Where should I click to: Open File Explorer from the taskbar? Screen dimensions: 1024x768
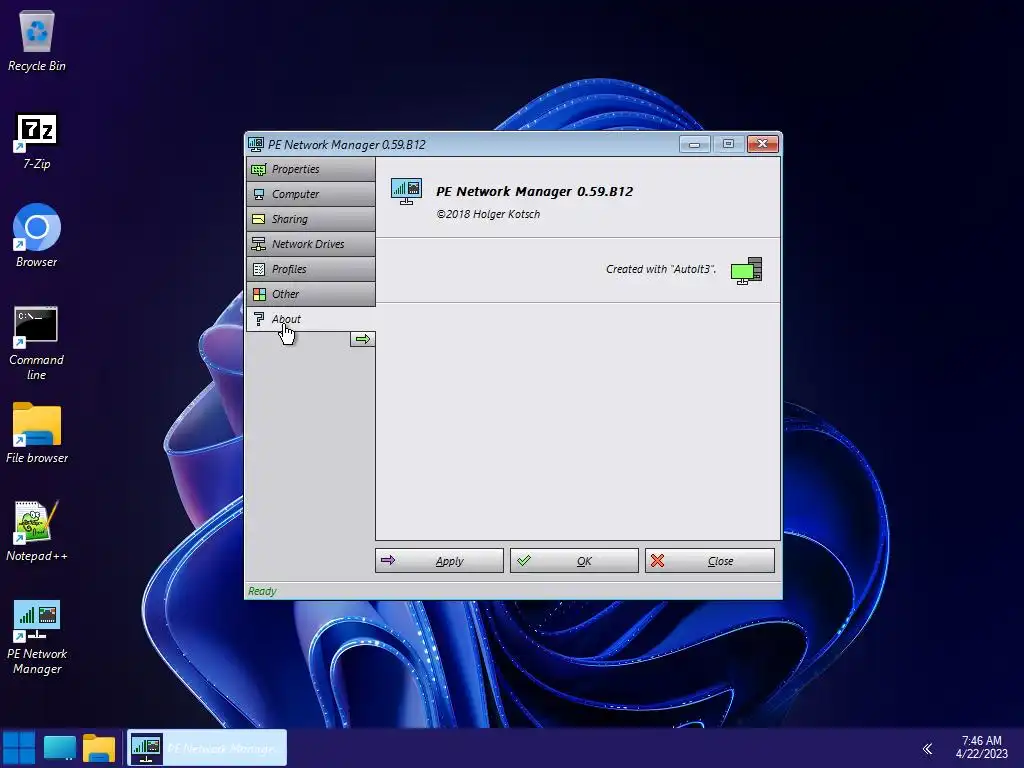(99, 748)
